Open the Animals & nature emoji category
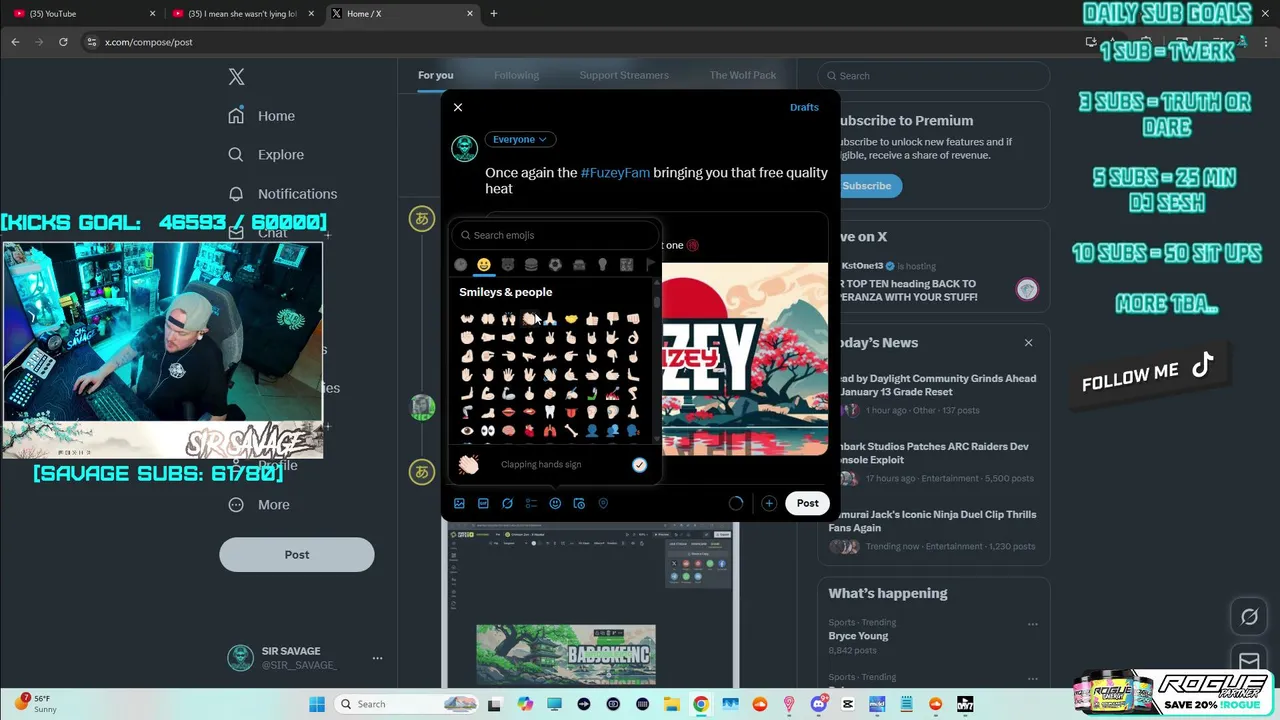This screenshot has width=1280, height=720. click(508, 265)
